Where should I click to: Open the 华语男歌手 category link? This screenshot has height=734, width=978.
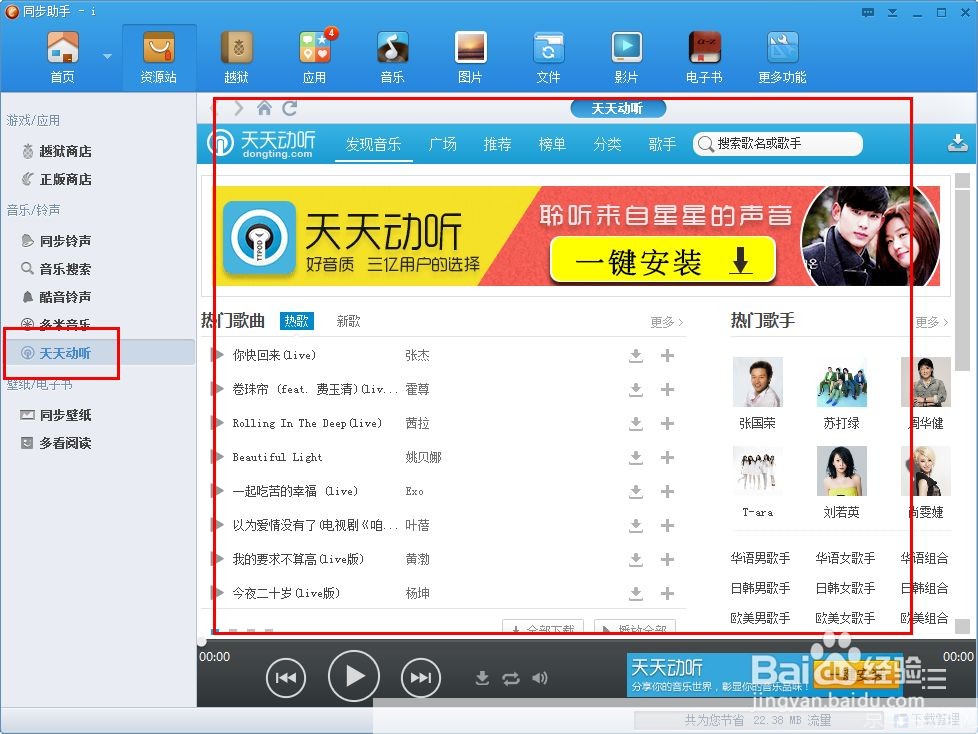(760, 558)
